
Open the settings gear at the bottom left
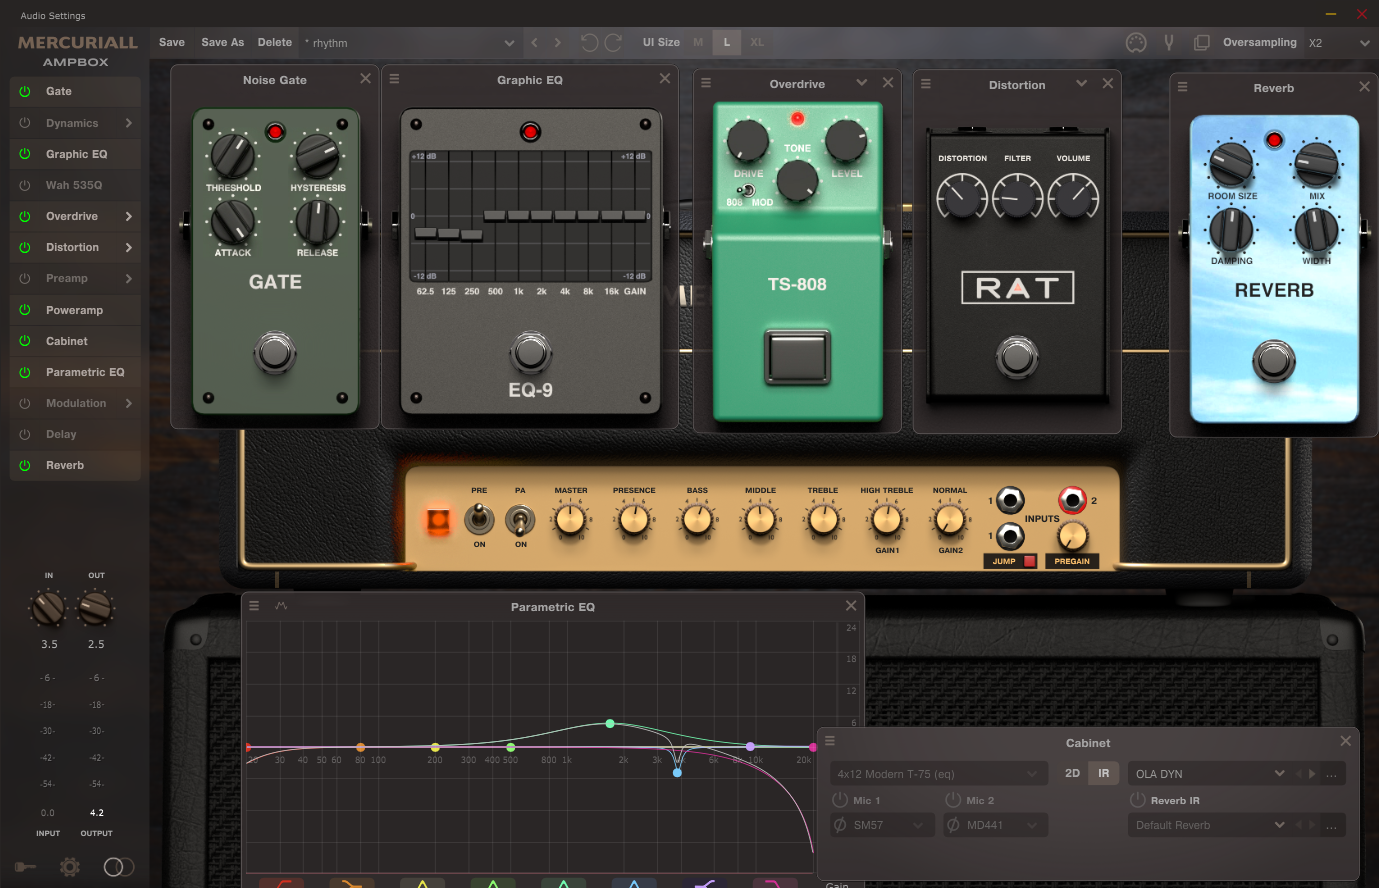click(70, 867)
